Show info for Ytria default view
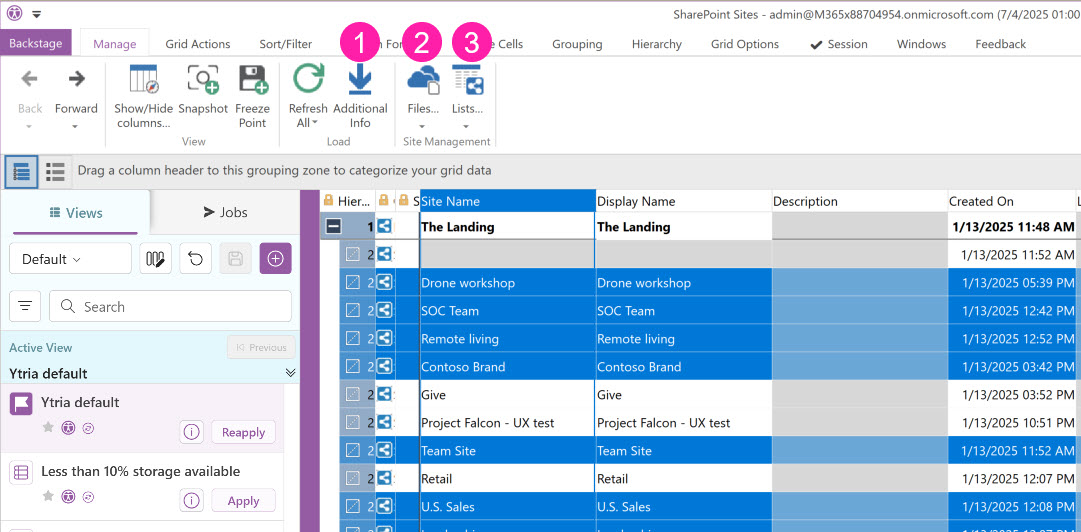 tap(192, 432)
